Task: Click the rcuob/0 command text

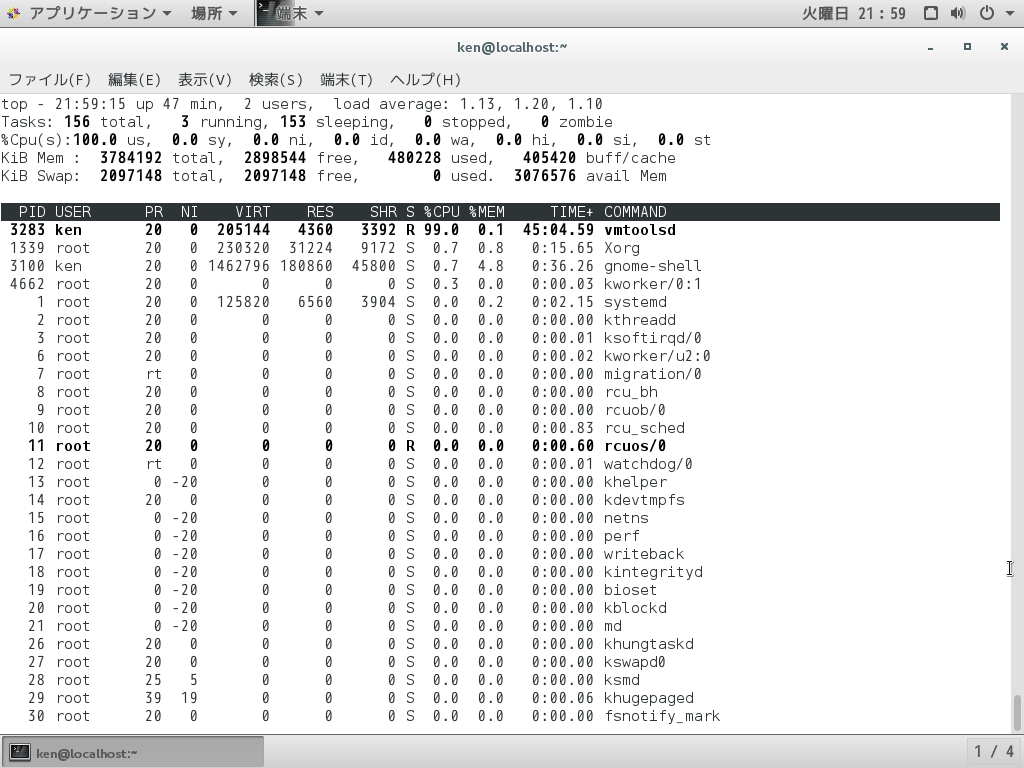Action: [635, 410]
